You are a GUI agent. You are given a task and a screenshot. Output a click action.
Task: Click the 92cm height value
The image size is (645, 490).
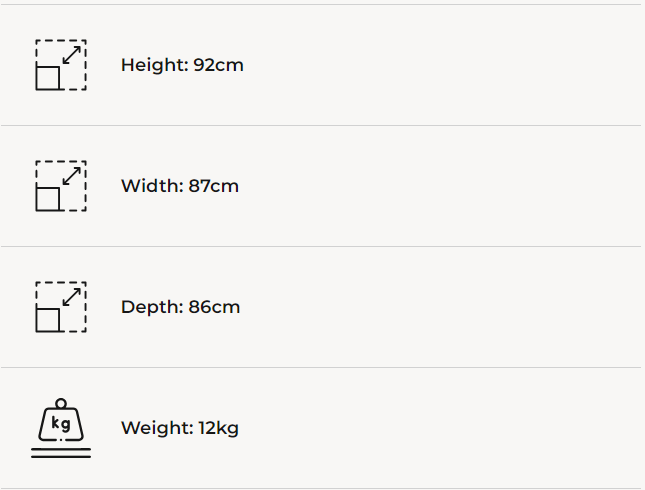218,65
